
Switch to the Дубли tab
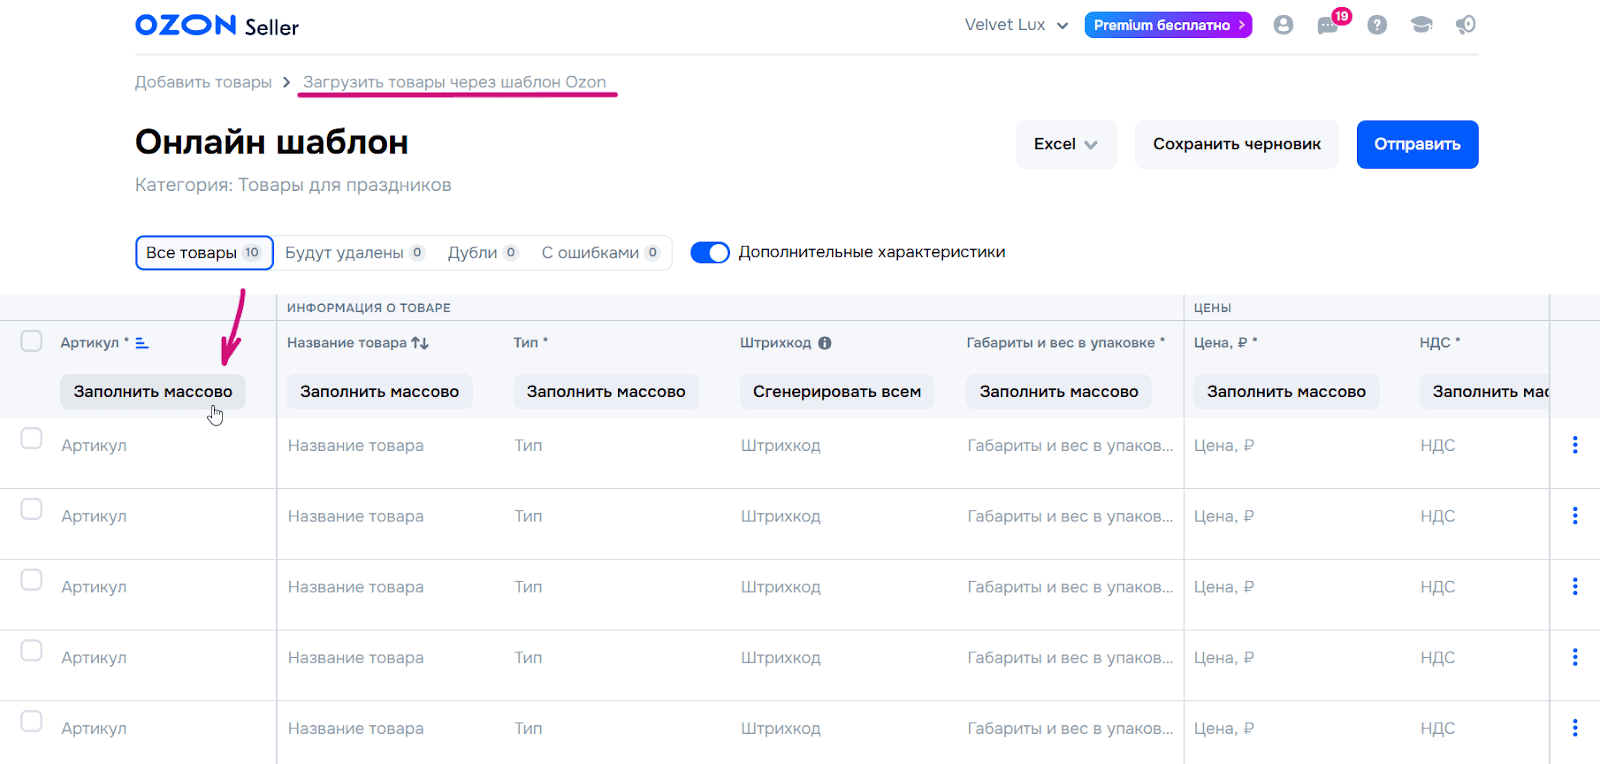pyautogui.click(x=482, y=253)
